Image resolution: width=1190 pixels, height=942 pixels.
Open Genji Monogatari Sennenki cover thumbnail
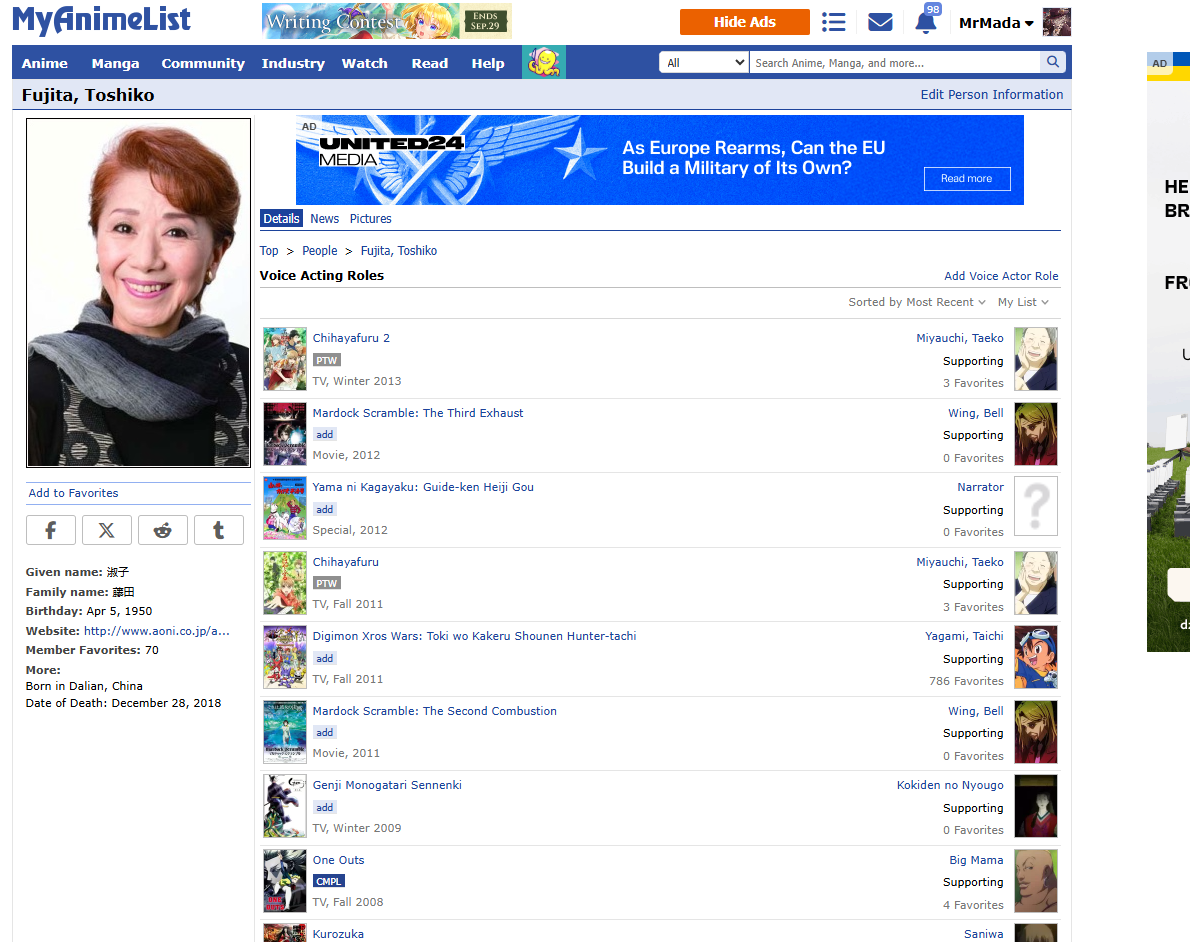[x=285, y=806]
